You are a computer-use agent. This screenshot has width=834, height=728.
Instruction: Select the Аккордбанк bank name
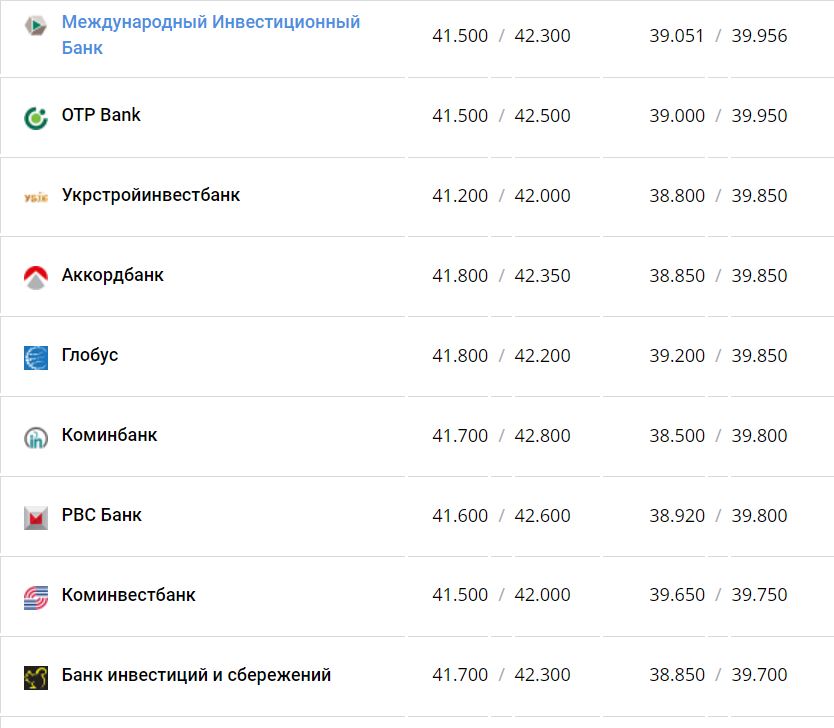[x=113, y=275]
